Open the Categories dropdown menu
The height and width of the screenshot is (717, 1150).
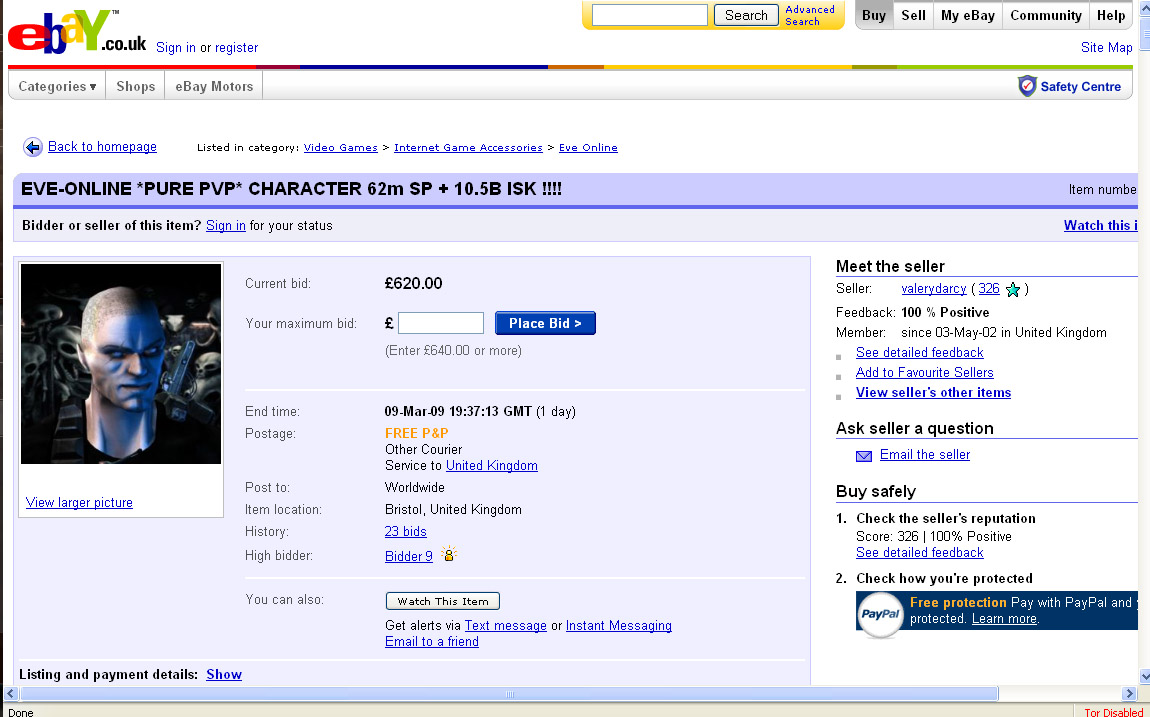[57, 86]
